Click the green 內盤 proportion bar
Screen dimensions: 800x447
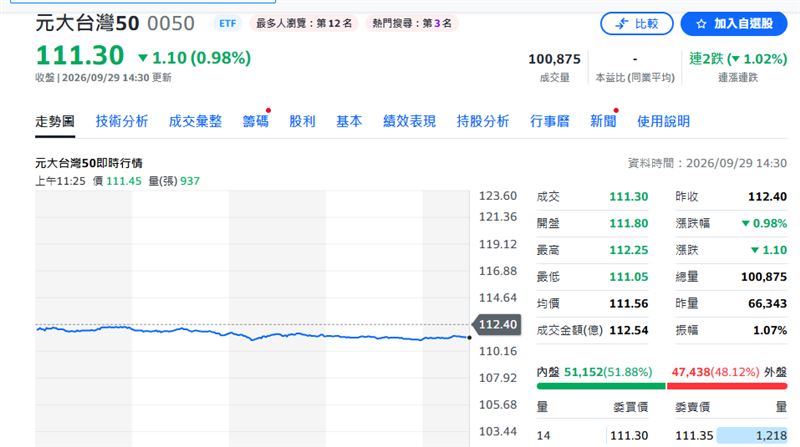pyautogui.click(x=601, y=386)
